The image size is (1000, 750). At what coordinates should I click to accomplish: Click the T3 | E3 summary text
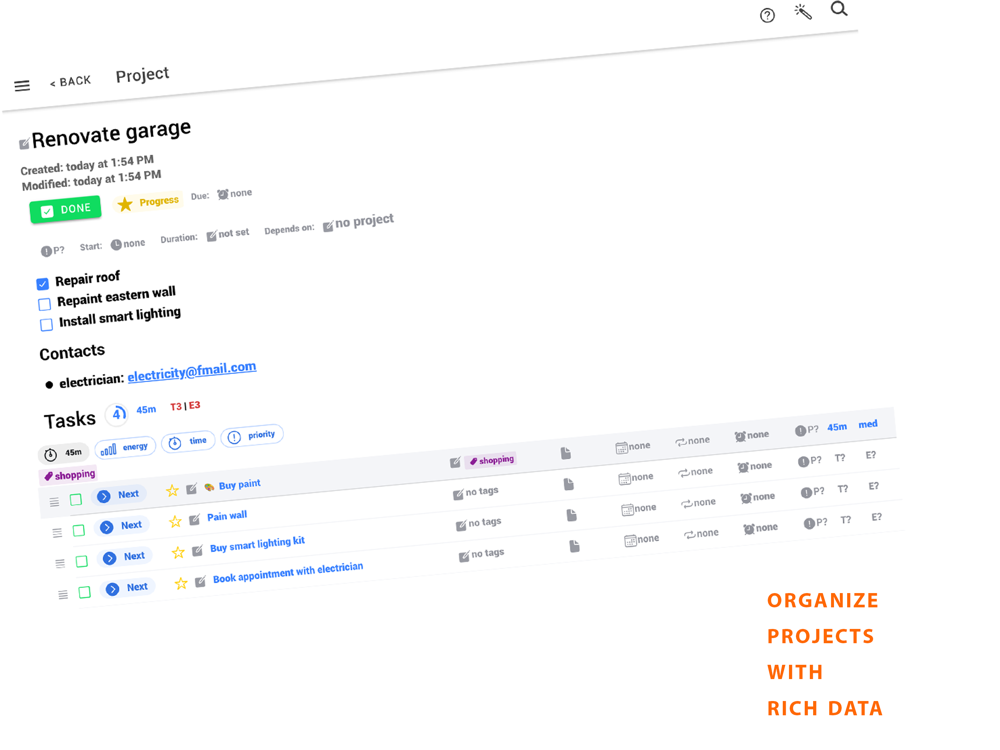tap(185, 406)
